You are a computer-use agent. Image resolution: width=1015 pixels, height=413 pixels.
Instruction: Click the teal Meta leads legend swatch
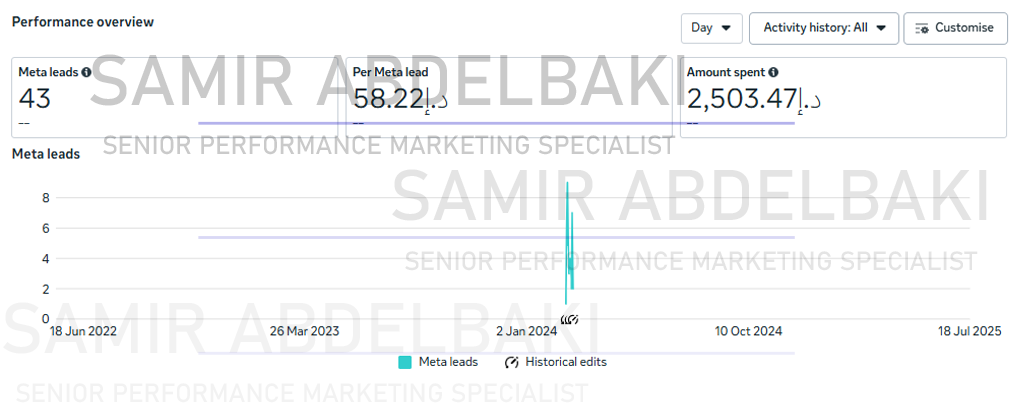[x=405, y=362]
